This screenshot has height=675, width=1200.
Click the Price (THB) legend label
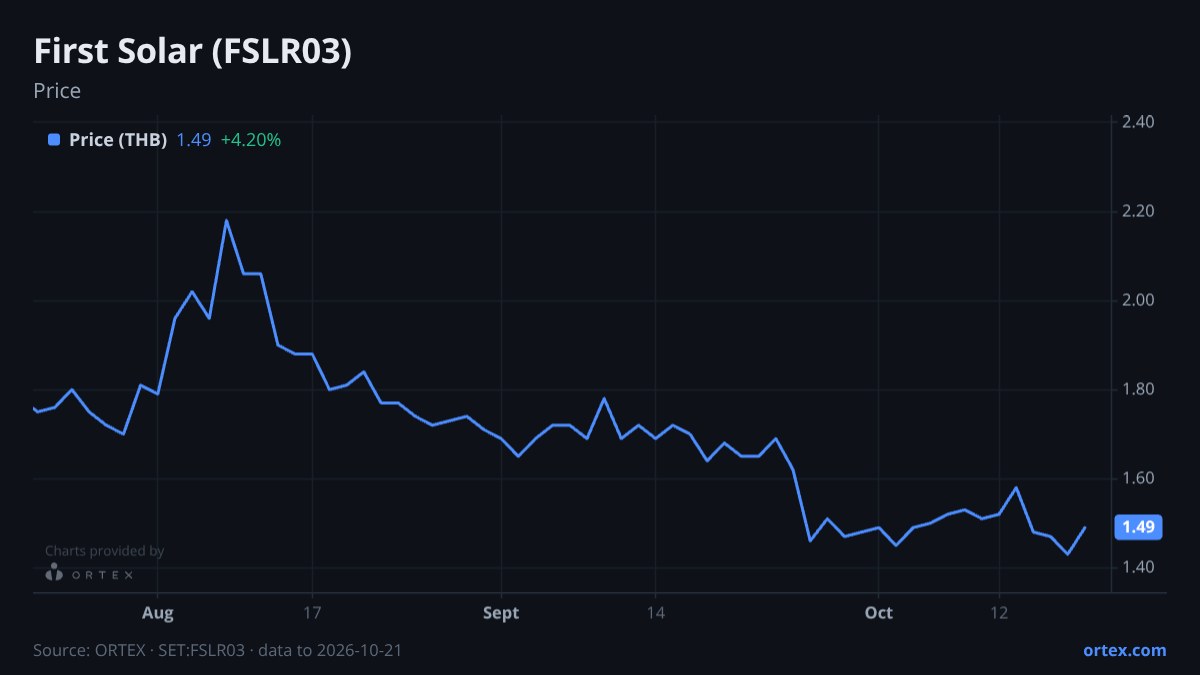click(118, 140)
